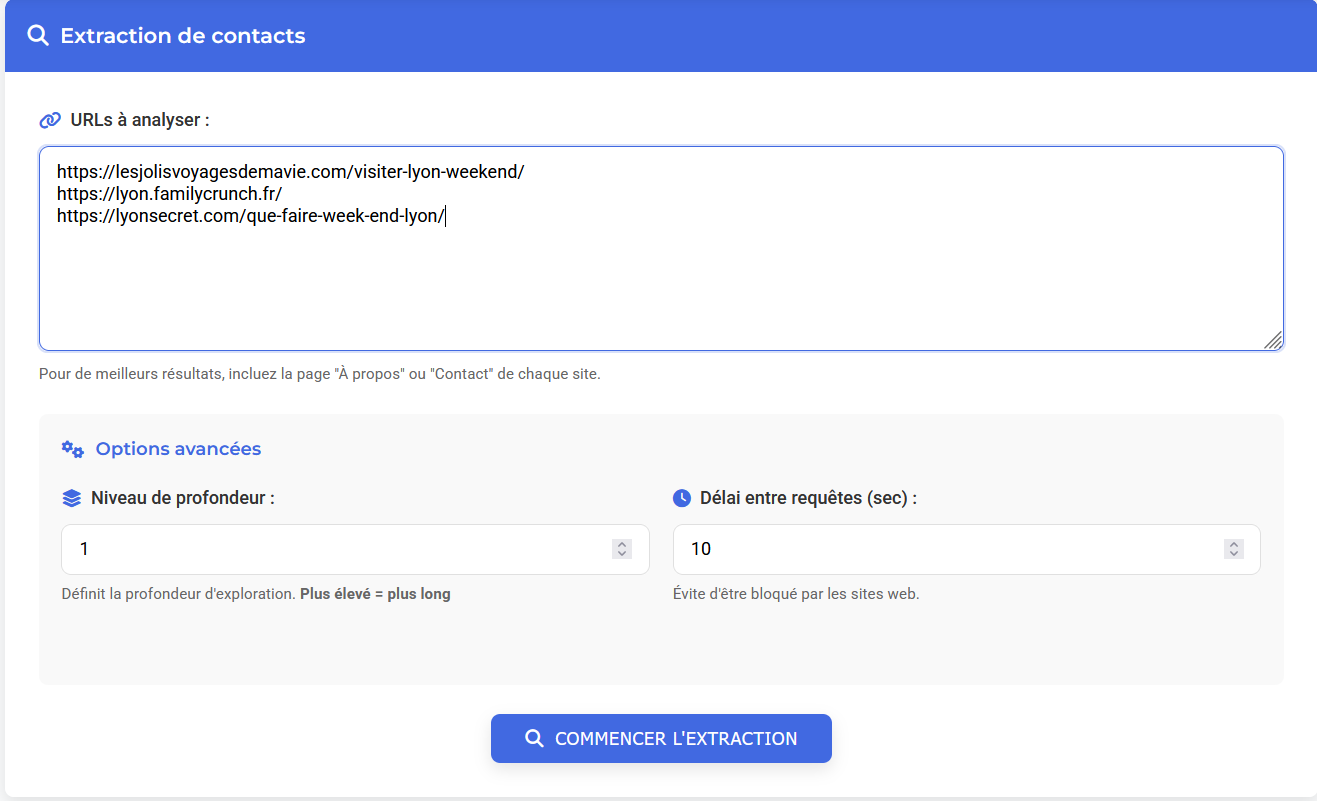Focus the "Délai entre requêtes" number field

pos(900,549)
